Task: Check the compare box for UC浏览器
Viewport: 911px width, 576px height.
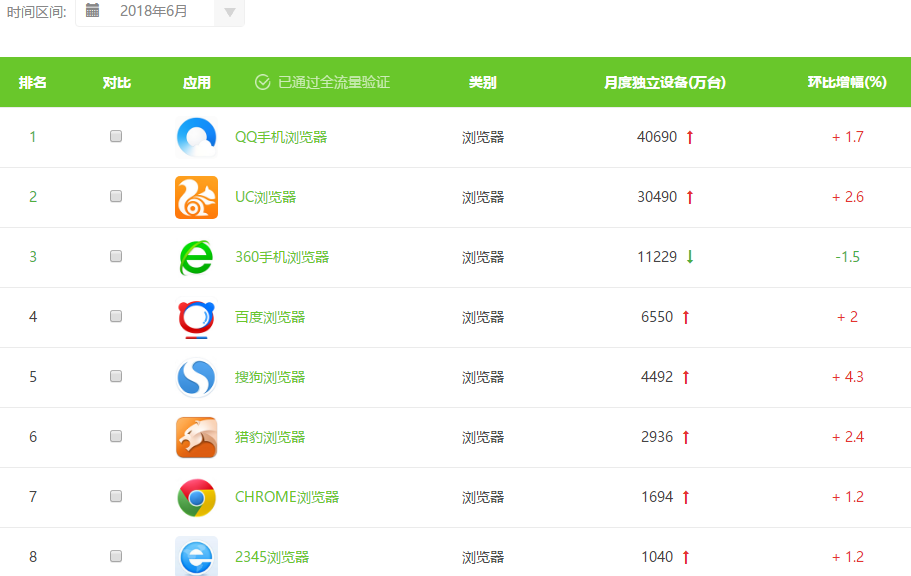Action: point(116,196)
